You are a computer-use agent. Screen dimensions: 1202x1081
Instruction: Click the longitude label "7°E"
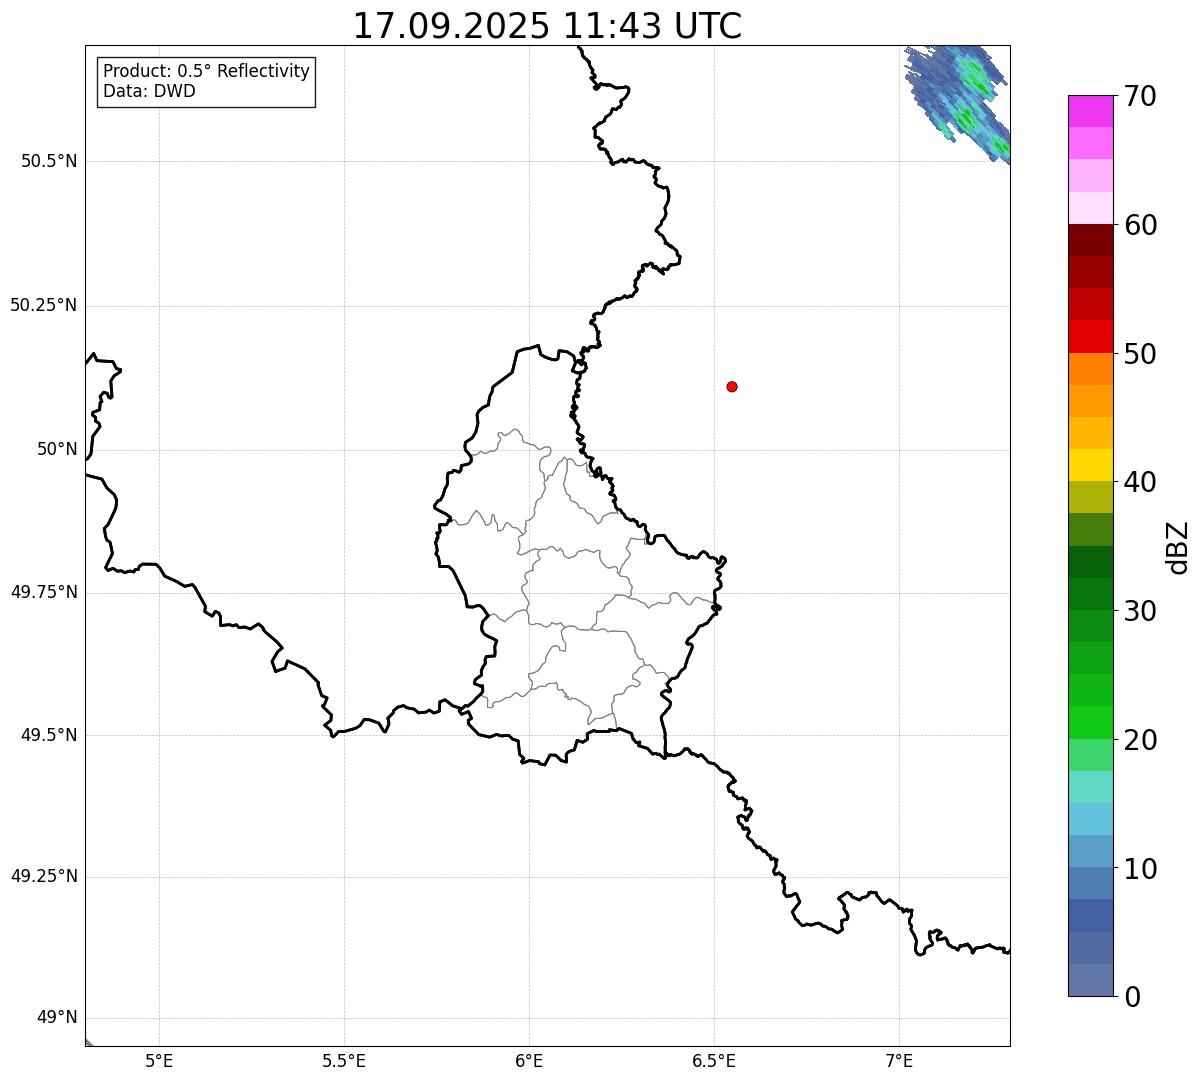(x=899, y=1060)
